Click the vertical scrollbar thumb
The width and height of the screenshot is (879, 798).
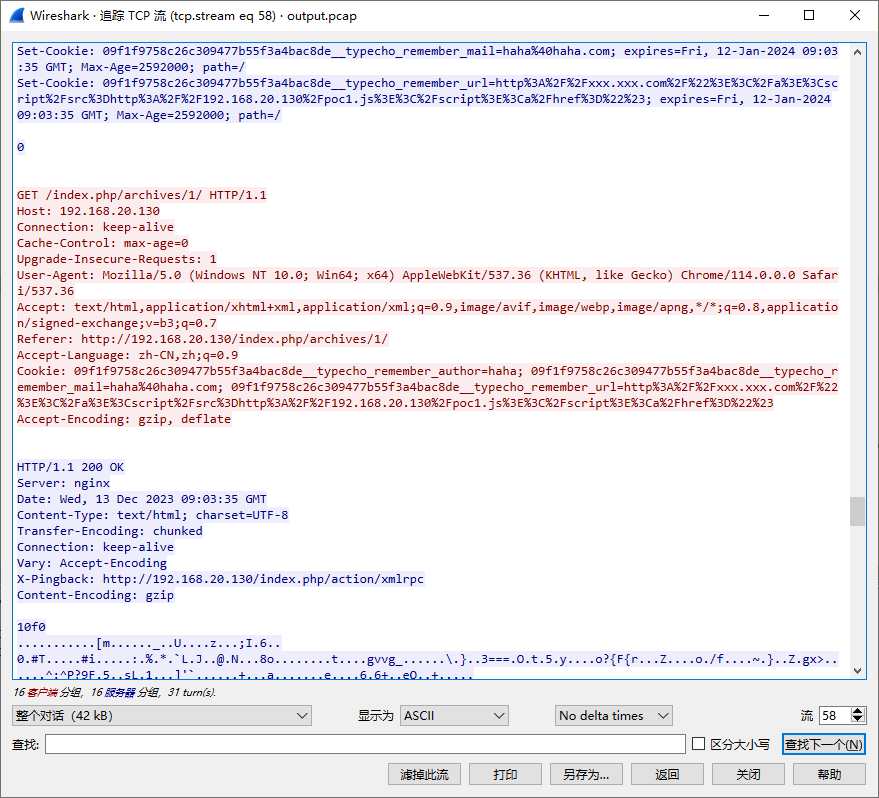(x=857, y=510)
